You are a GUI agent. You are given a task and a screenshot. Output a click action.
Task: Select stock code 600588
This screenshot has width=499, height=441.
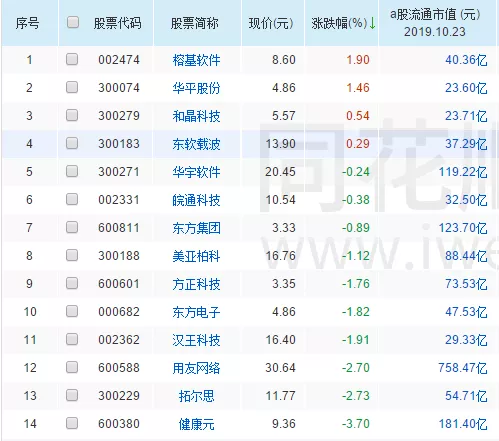point(119,368)
